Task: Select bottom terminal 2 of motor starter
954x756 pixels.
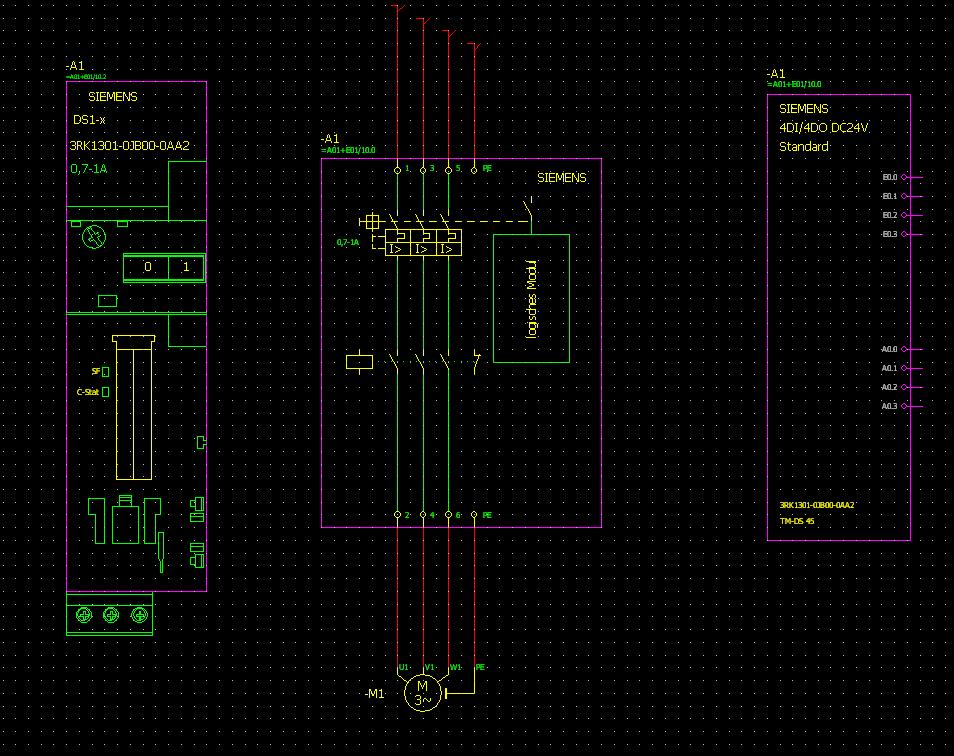Action: coord(397,515)
